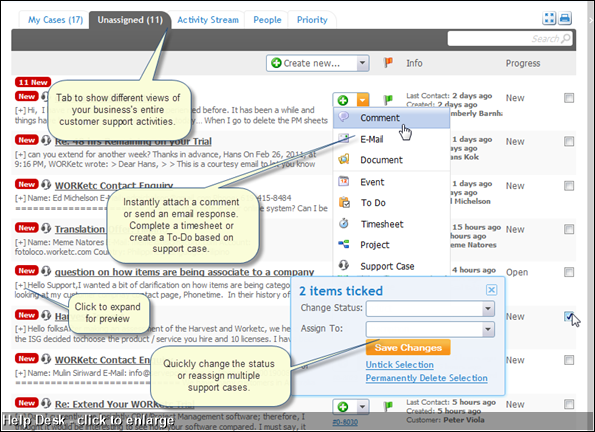
Task: Click headset icon beside Re: Extend Your case
Action: click(46, 403)
